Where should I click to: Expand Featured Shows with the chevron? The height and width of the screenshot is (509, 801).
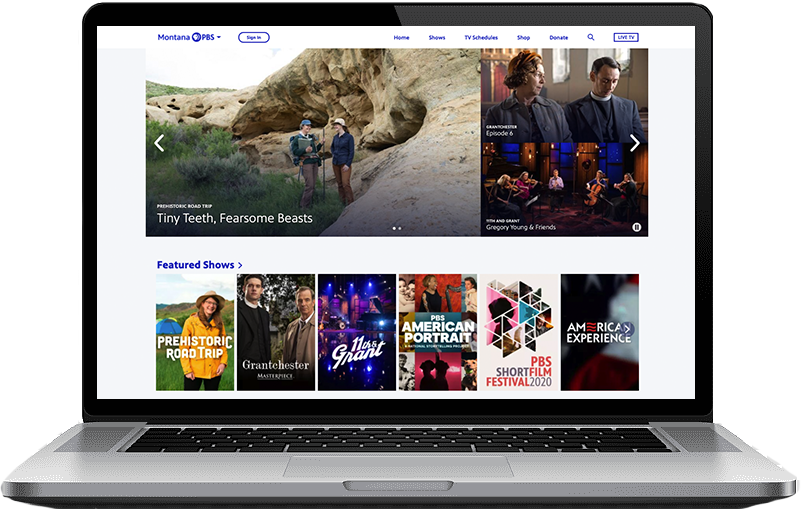coord(240,265)
